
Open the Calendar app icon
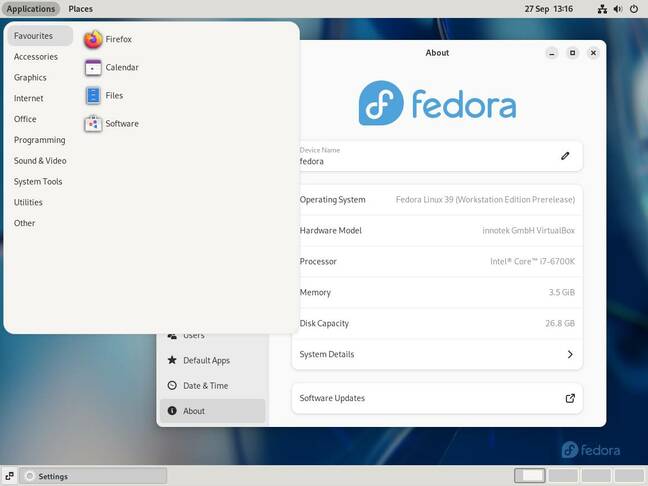(93, 67)
